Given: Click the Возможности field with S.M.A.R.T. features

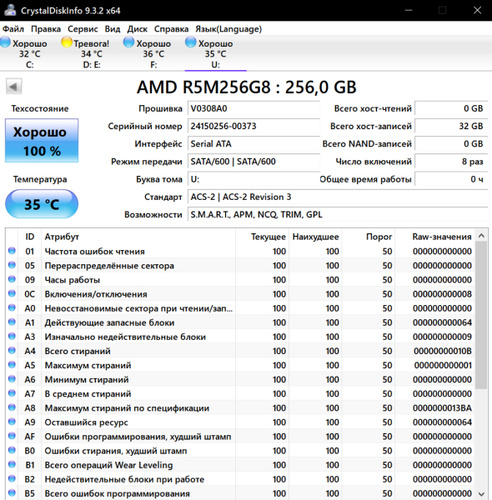Looking at the screenshot, I should click(338, 214).
